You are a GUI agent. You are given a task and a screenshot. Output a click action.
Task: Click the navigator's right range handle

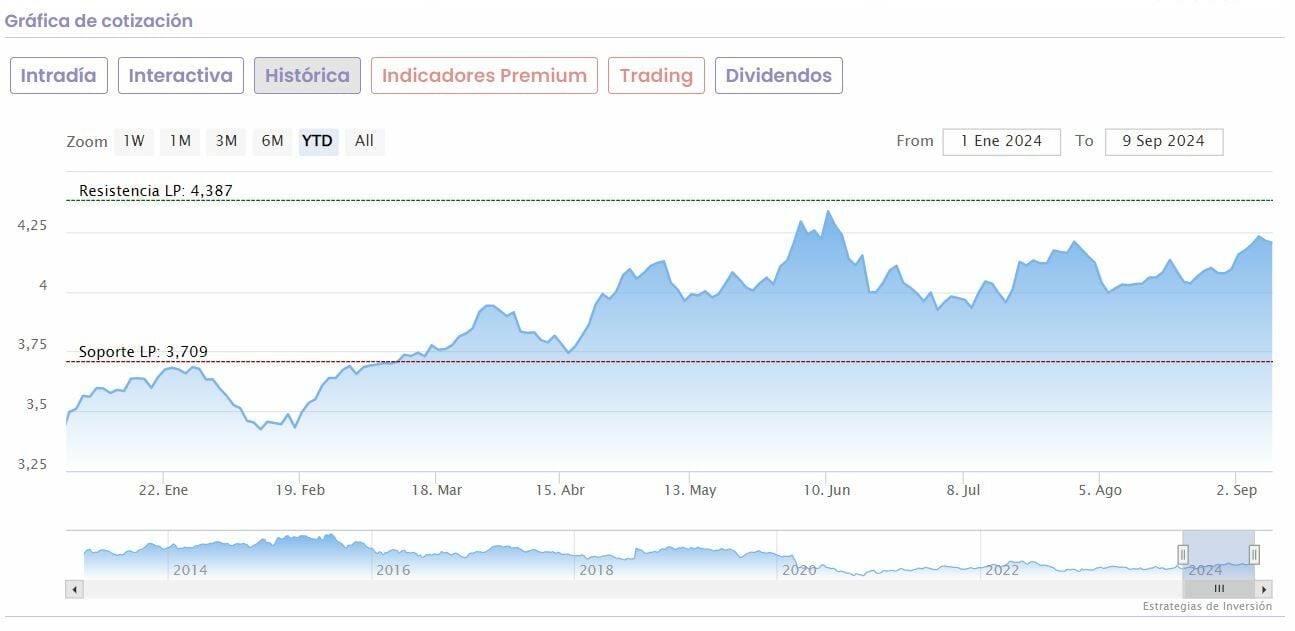pyautogui.click(x=1254, y=554)
